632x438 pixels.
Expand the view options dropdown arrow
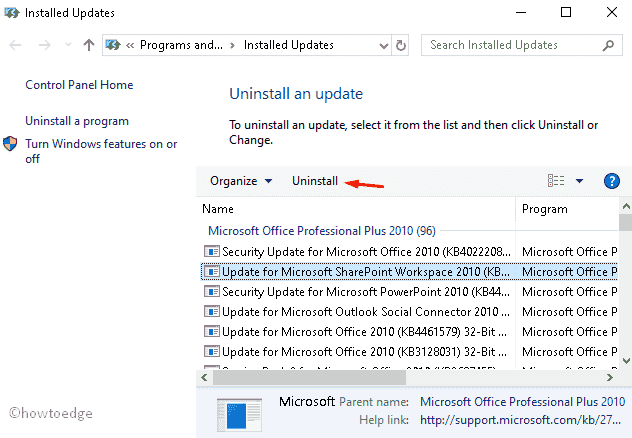[580, 181]
